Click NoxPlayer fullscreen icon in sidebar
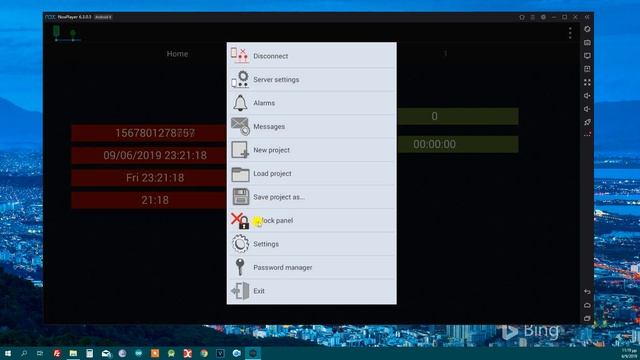The height and width of the screenshot is (360, 640). 587,82
